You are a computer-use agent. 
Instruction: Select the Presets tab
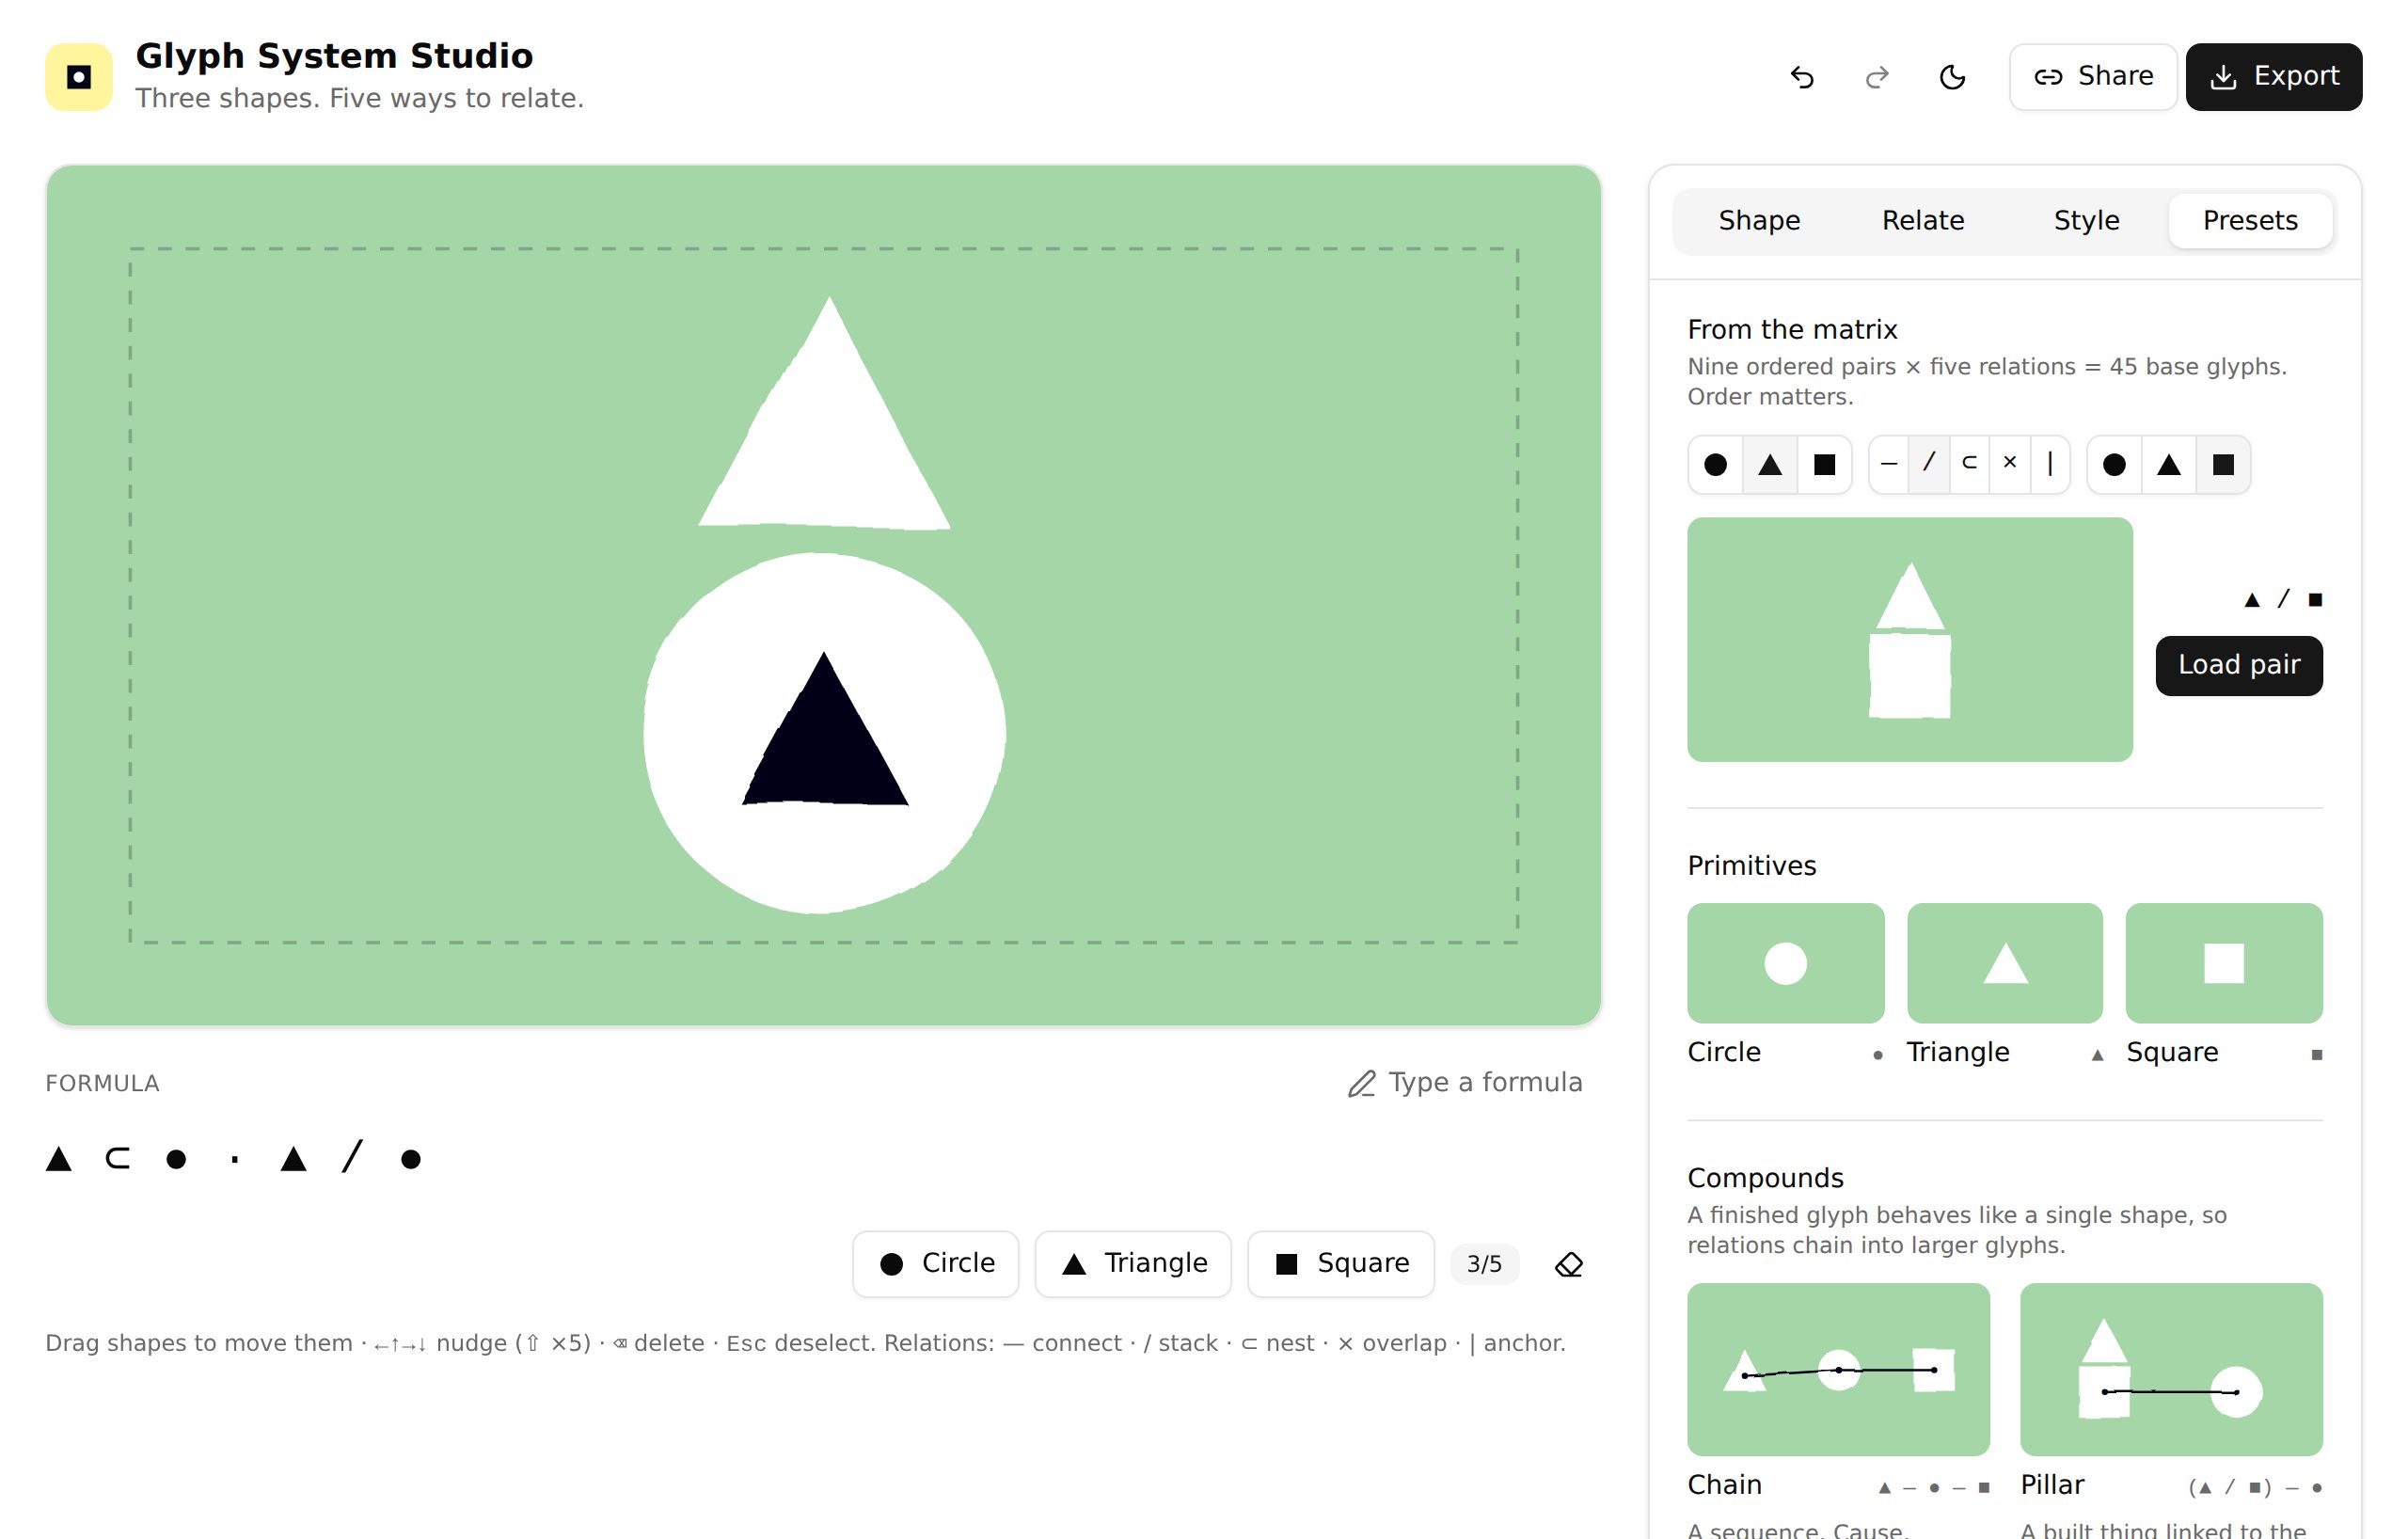pos(2250,221)
